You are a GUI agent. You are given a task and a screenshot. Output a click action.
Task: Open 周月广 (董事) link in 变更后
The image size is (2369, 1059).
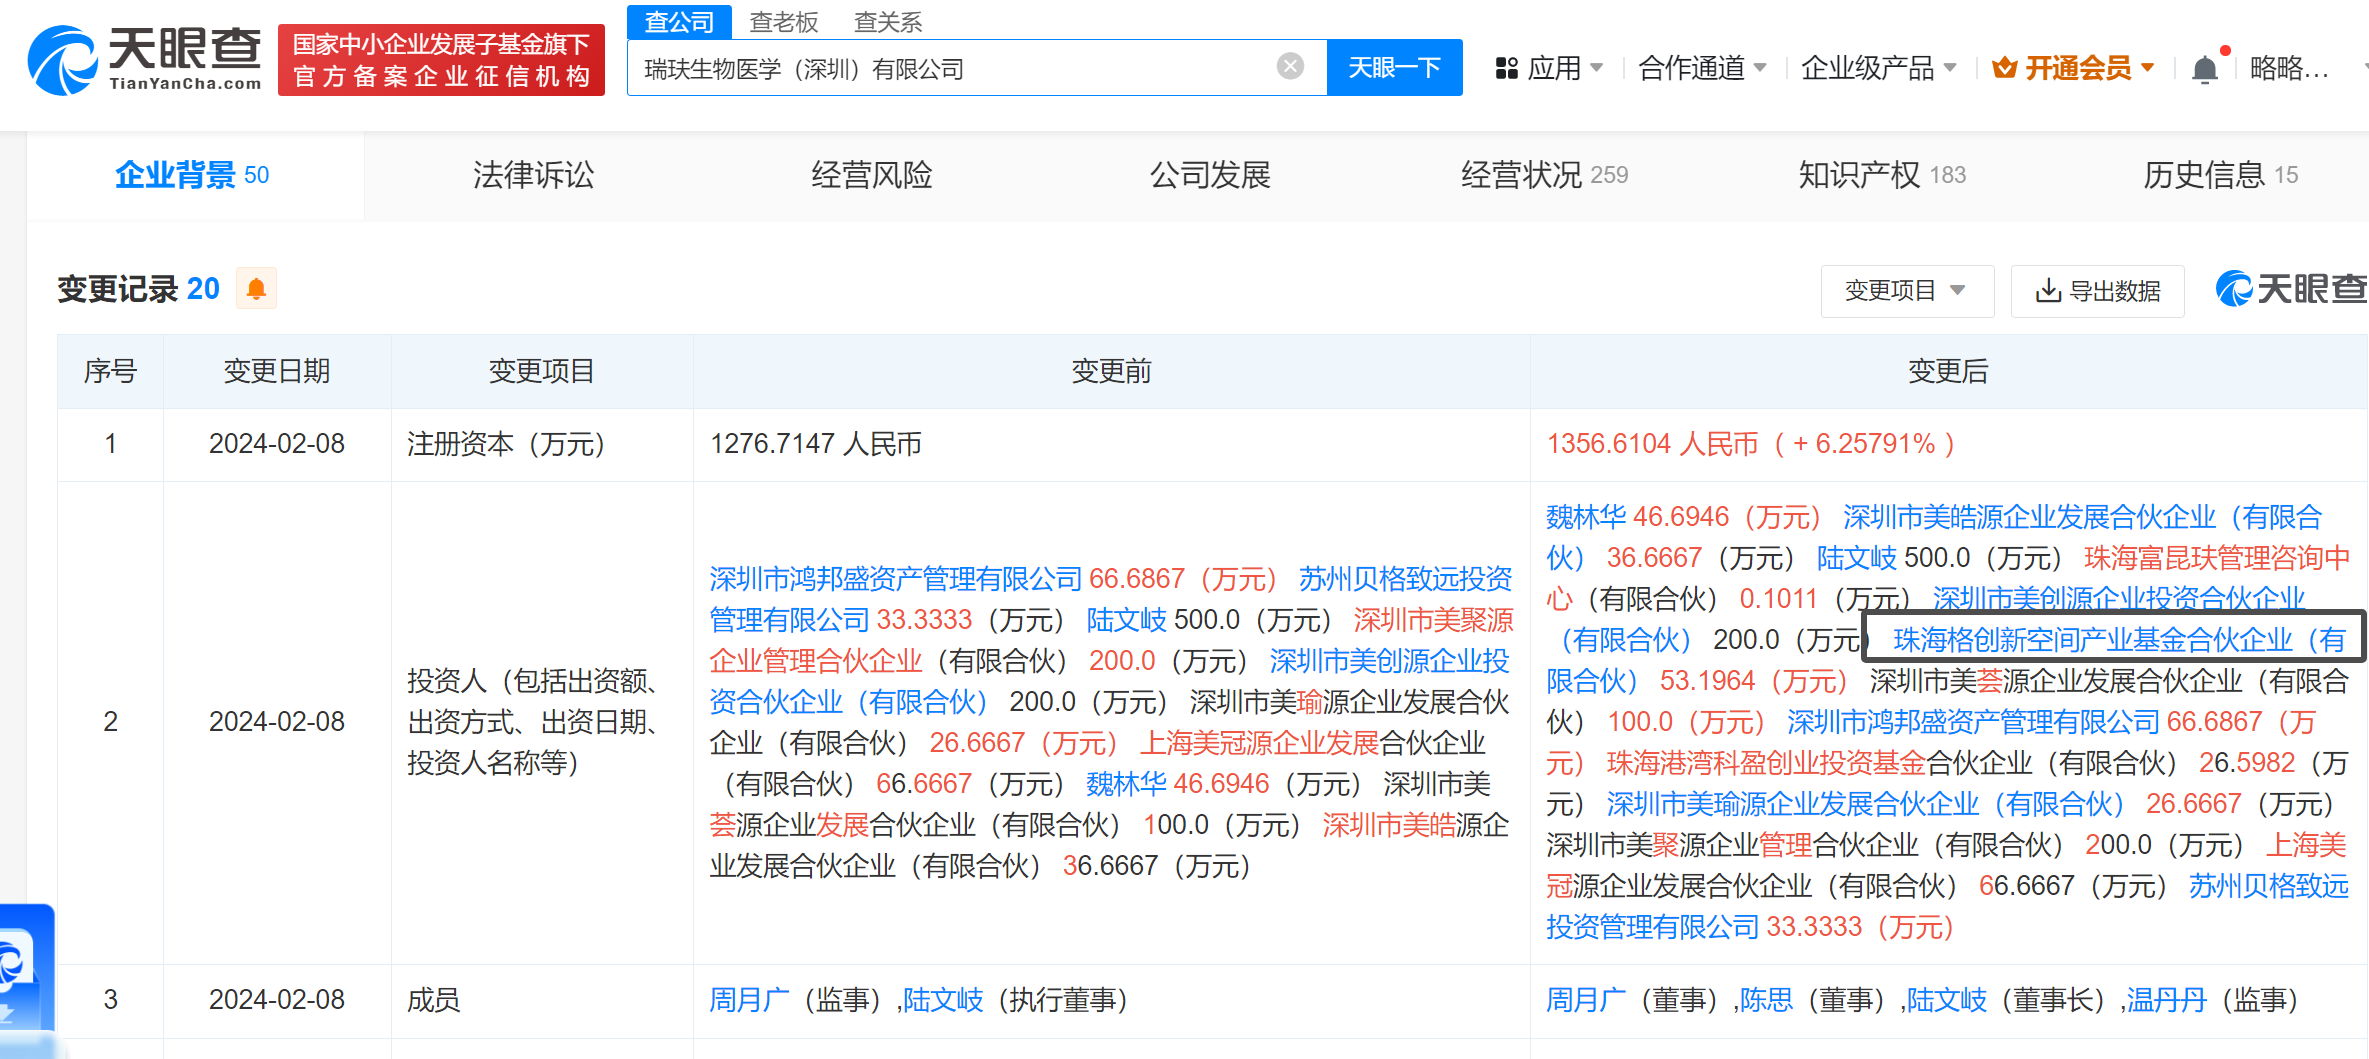[x=1586, y=1000]
